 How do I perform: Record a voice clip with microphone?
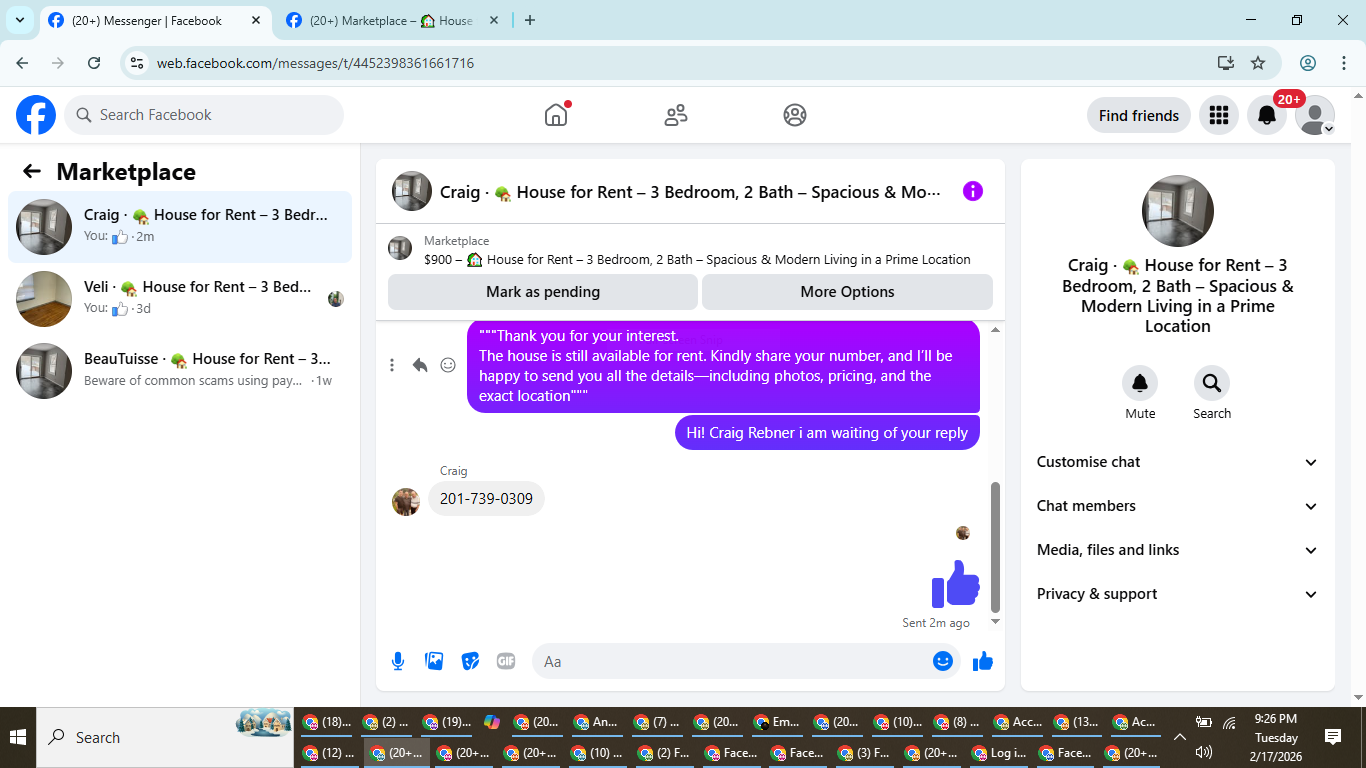398,661
